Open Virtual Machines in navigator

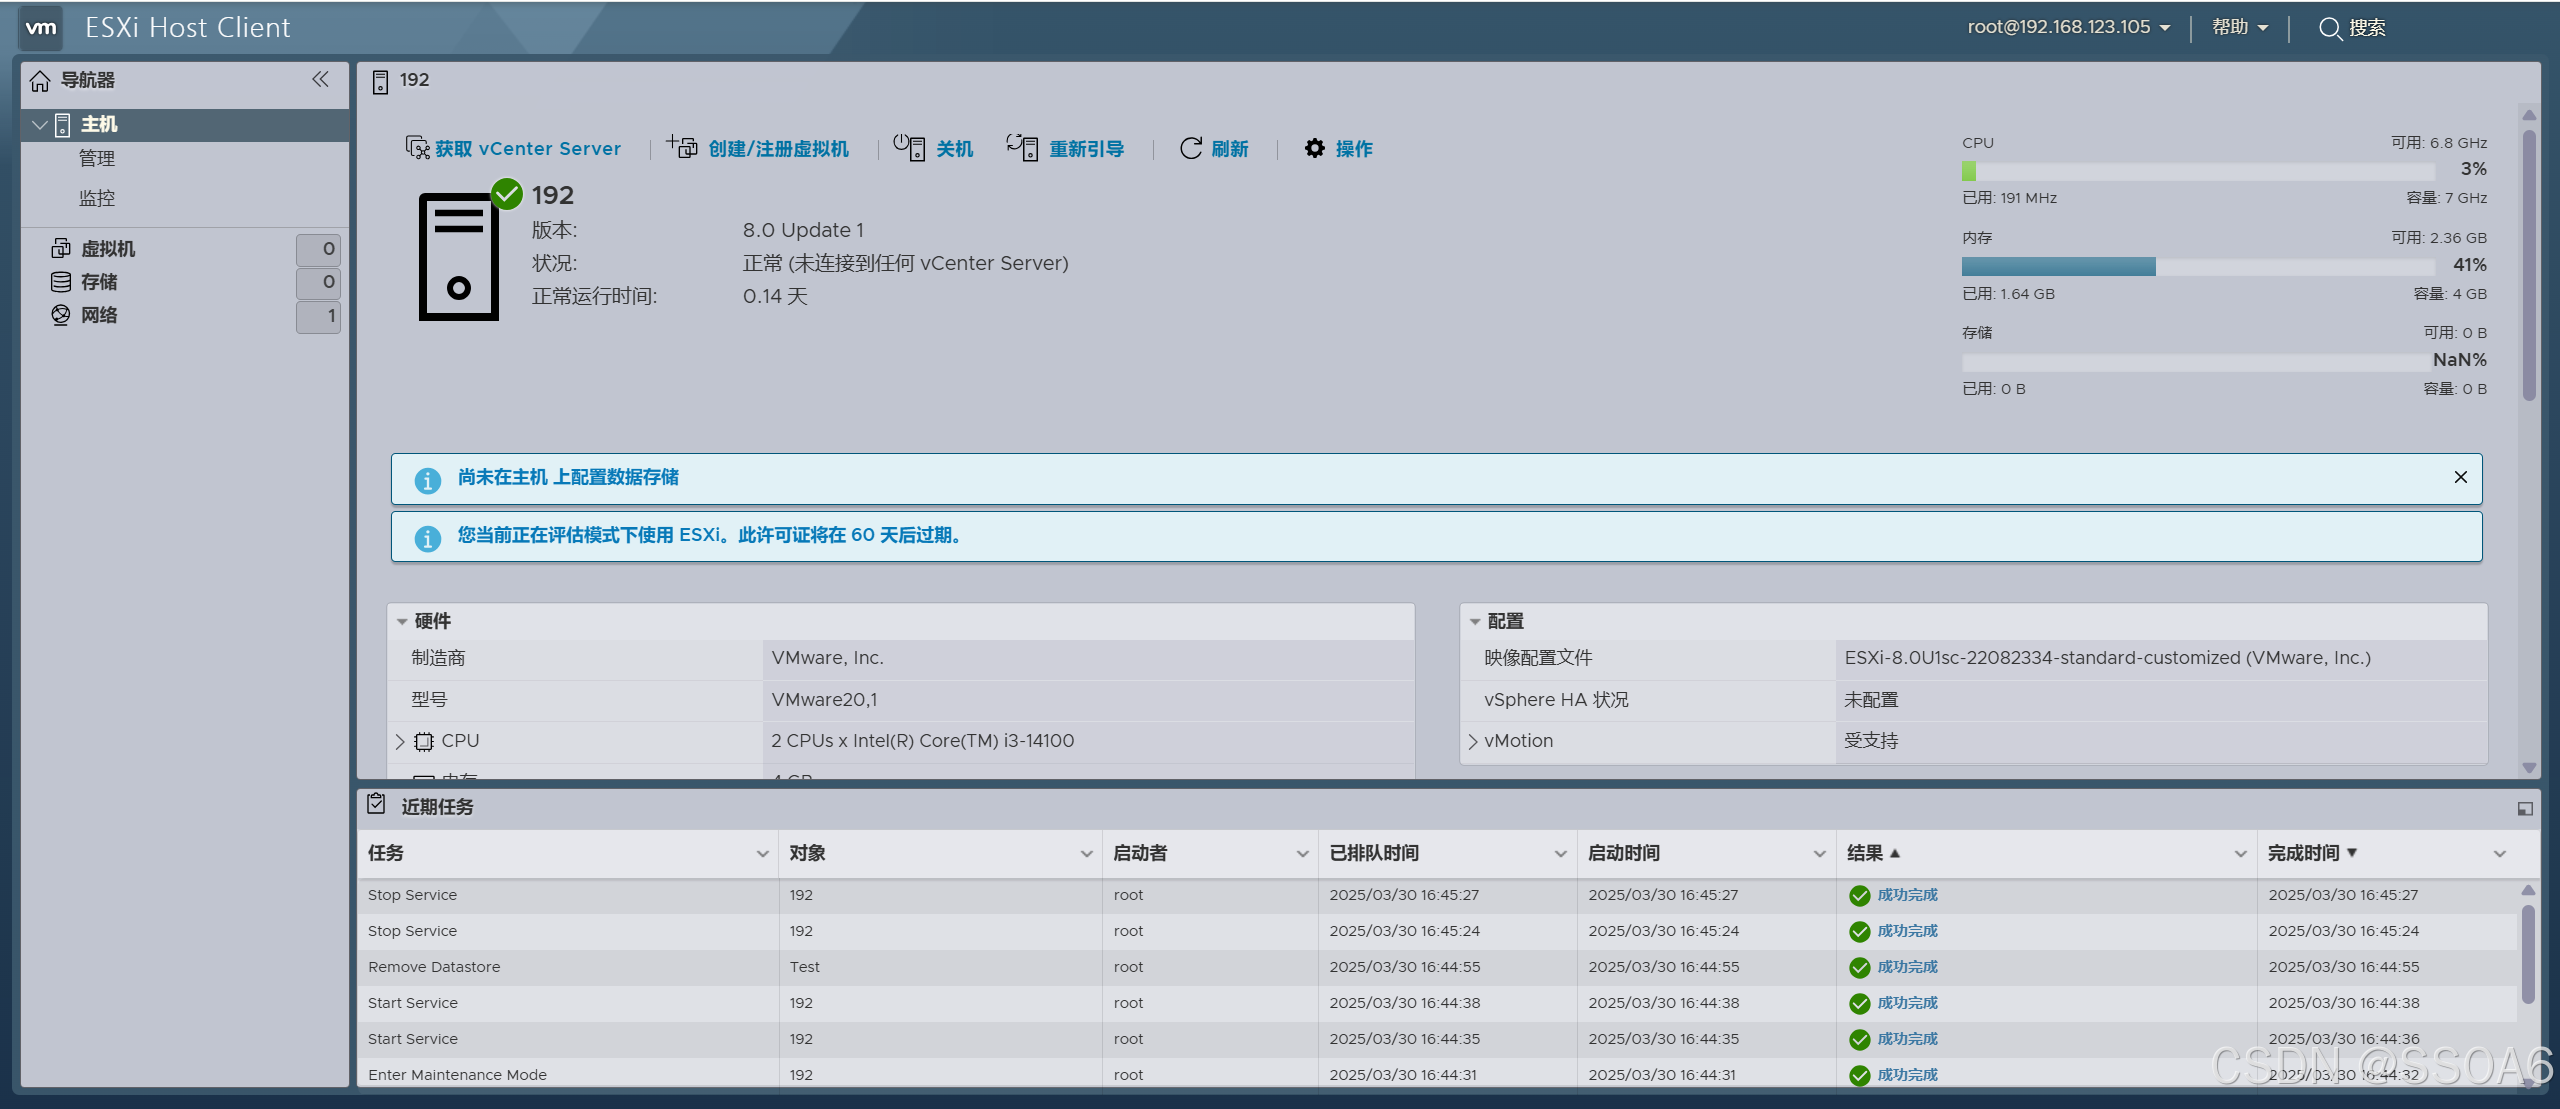[108, 249]
